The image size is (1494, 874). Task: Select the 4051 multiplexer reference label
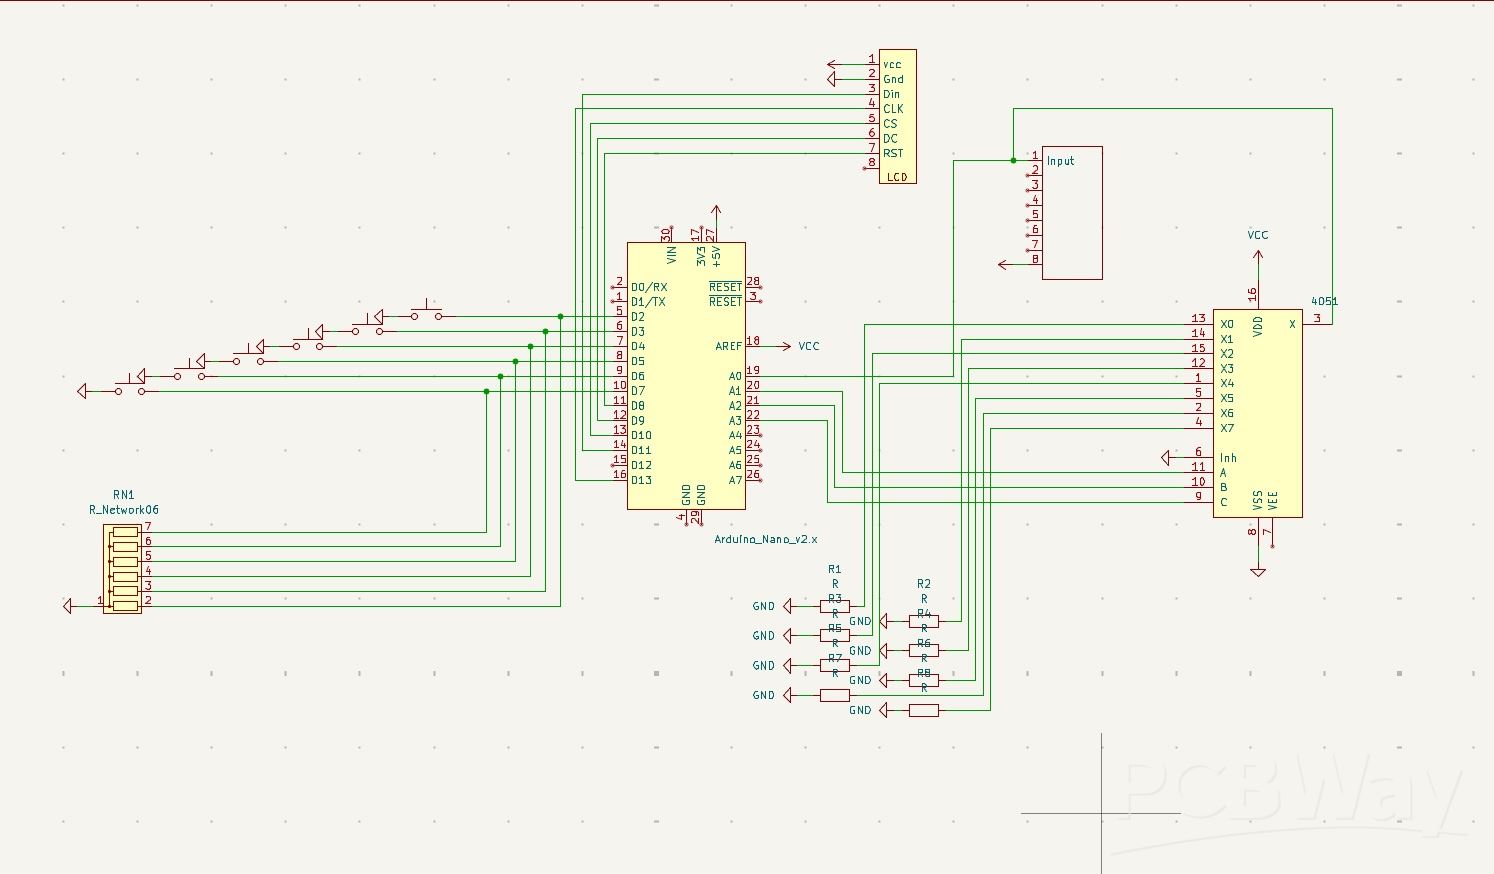pyautogui.click(x=1324, y=301)
